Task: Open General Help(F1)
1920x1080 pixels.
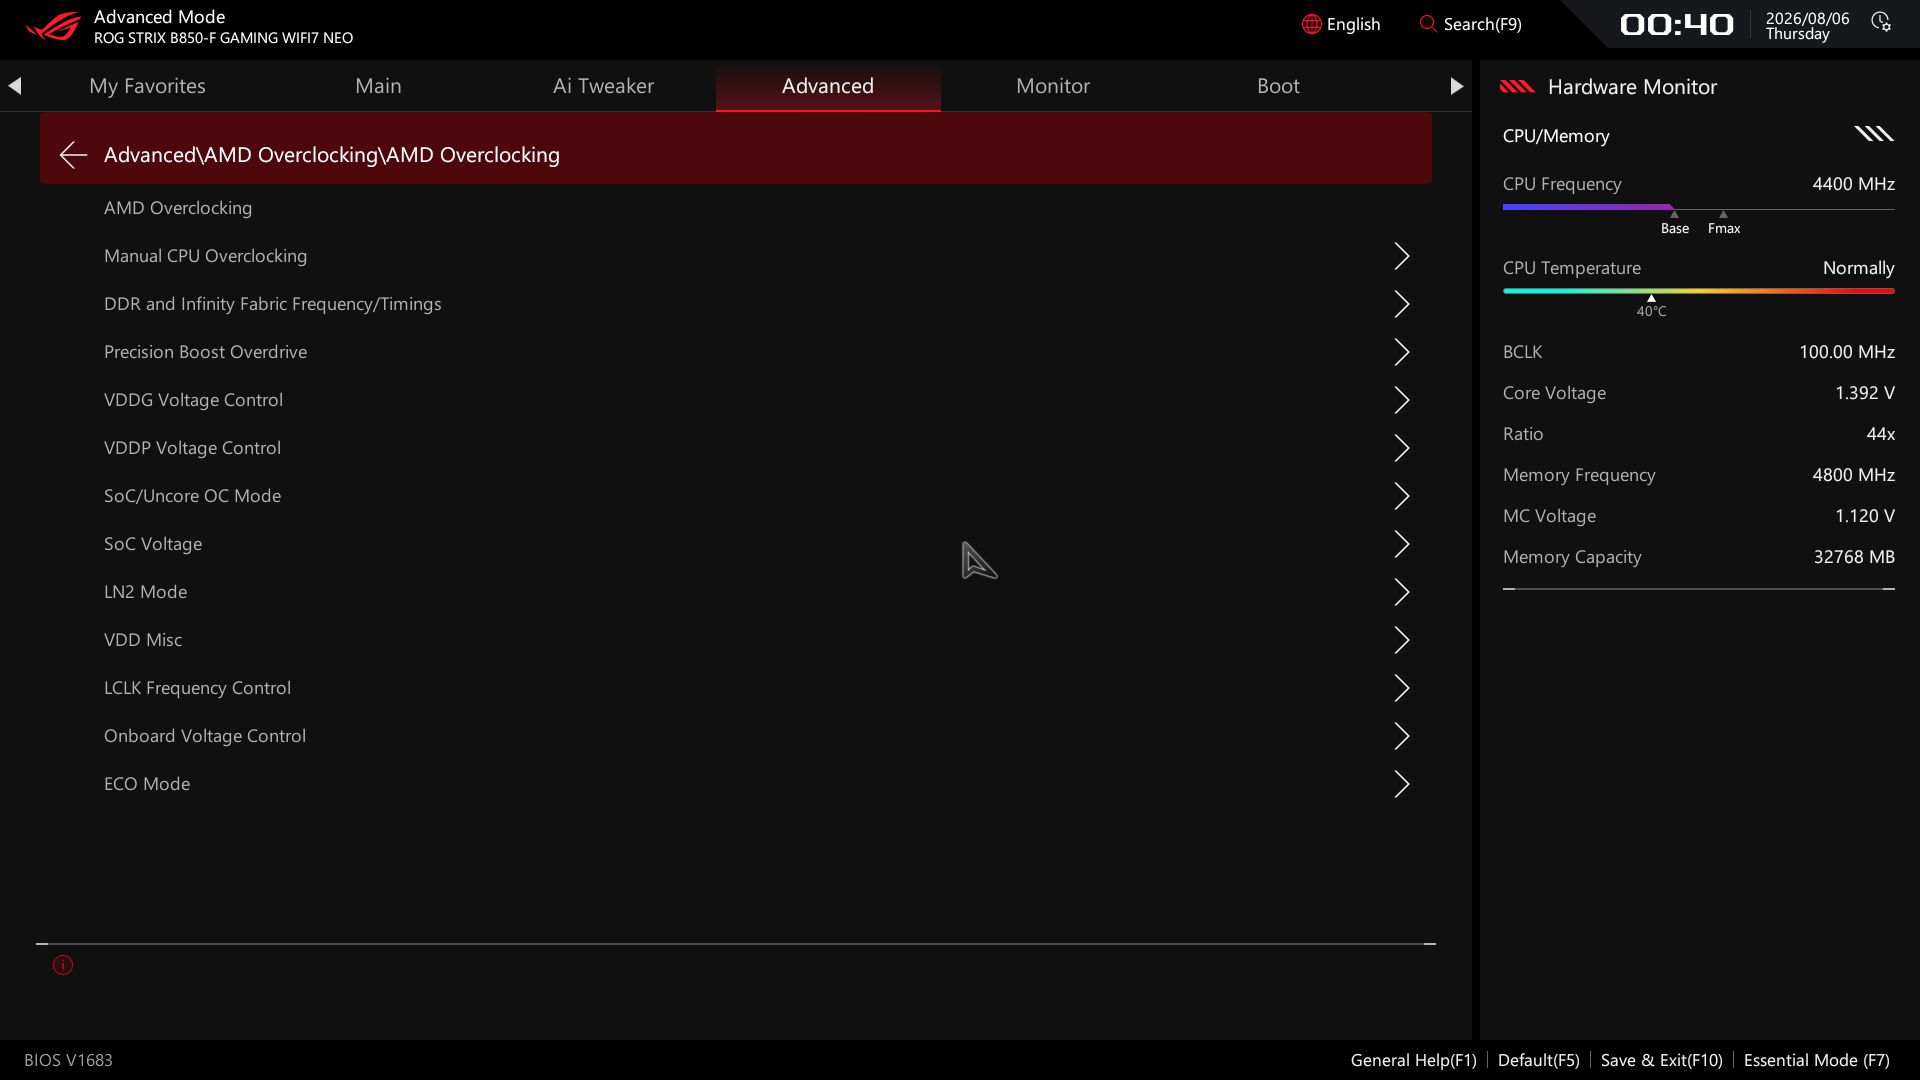Action: pyautogui.click(x=1413, y=1060)
